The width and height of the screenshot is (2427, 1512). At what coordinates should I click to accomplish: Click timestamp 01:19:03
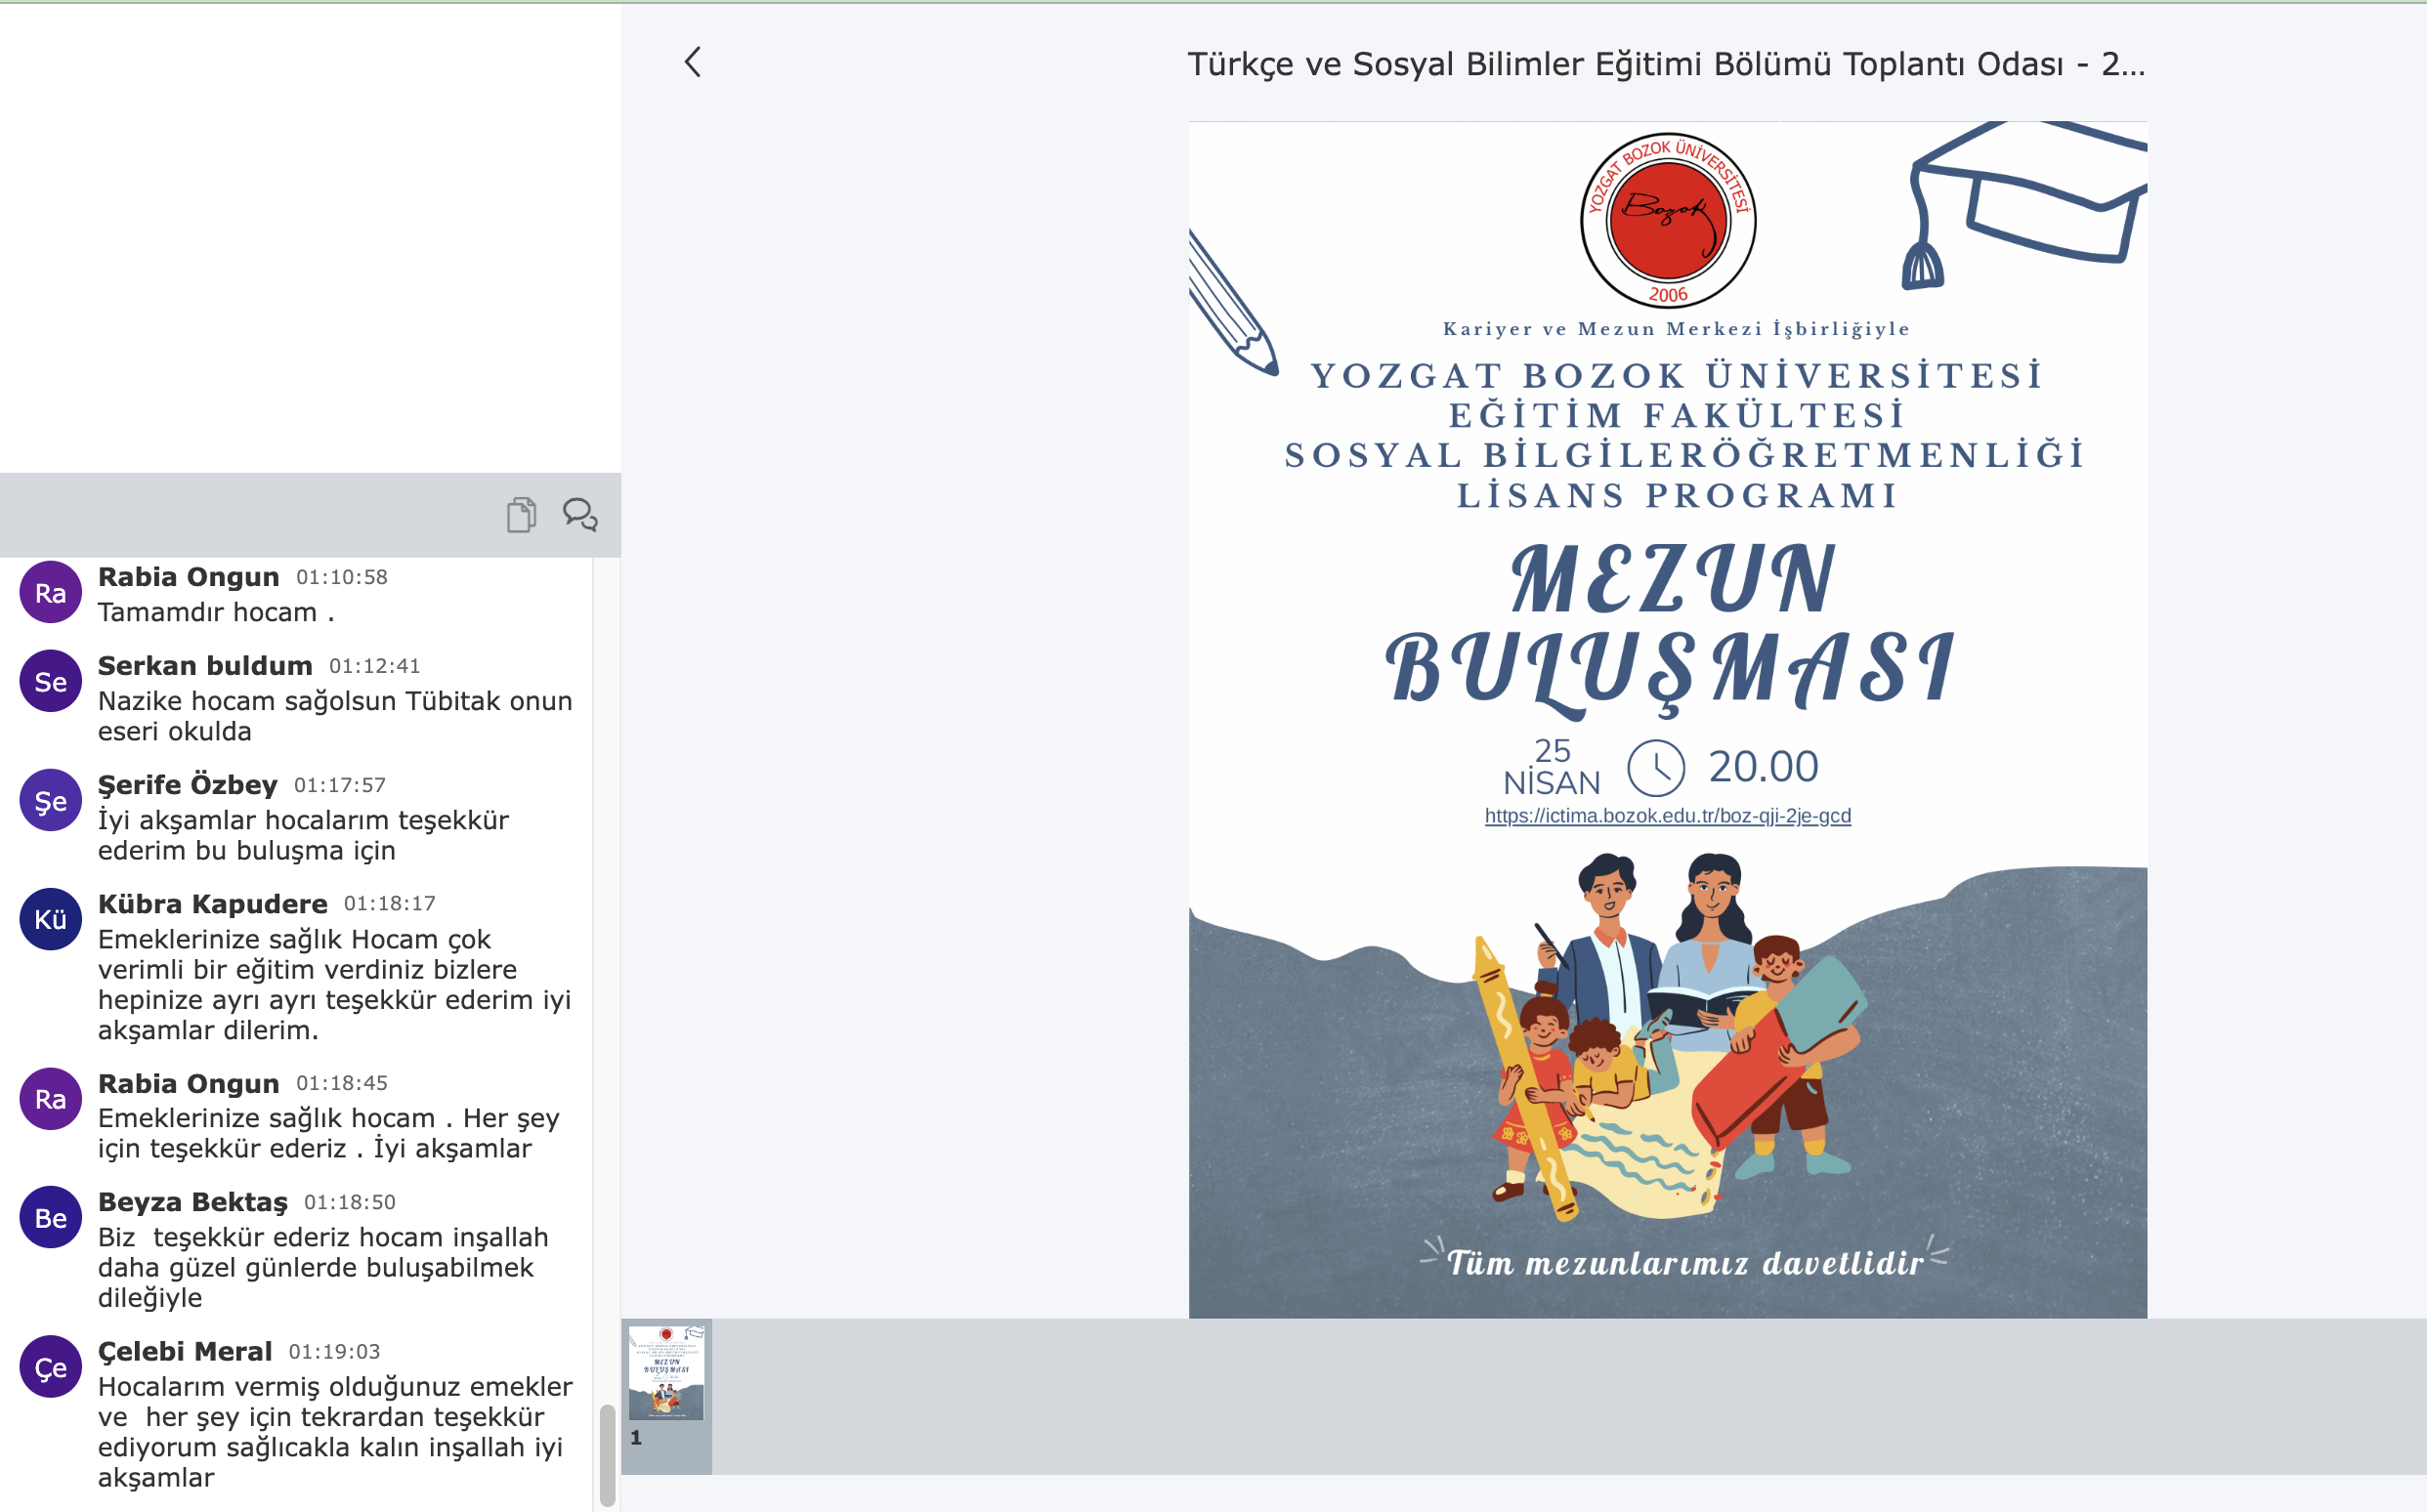pos(335,1352)
